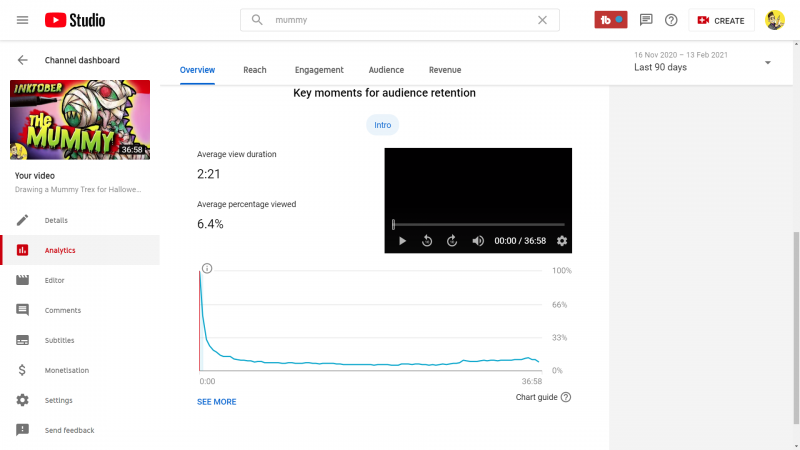Switch to the Engagement tab
Screen dimensions: 800x450
coord(319,70)
